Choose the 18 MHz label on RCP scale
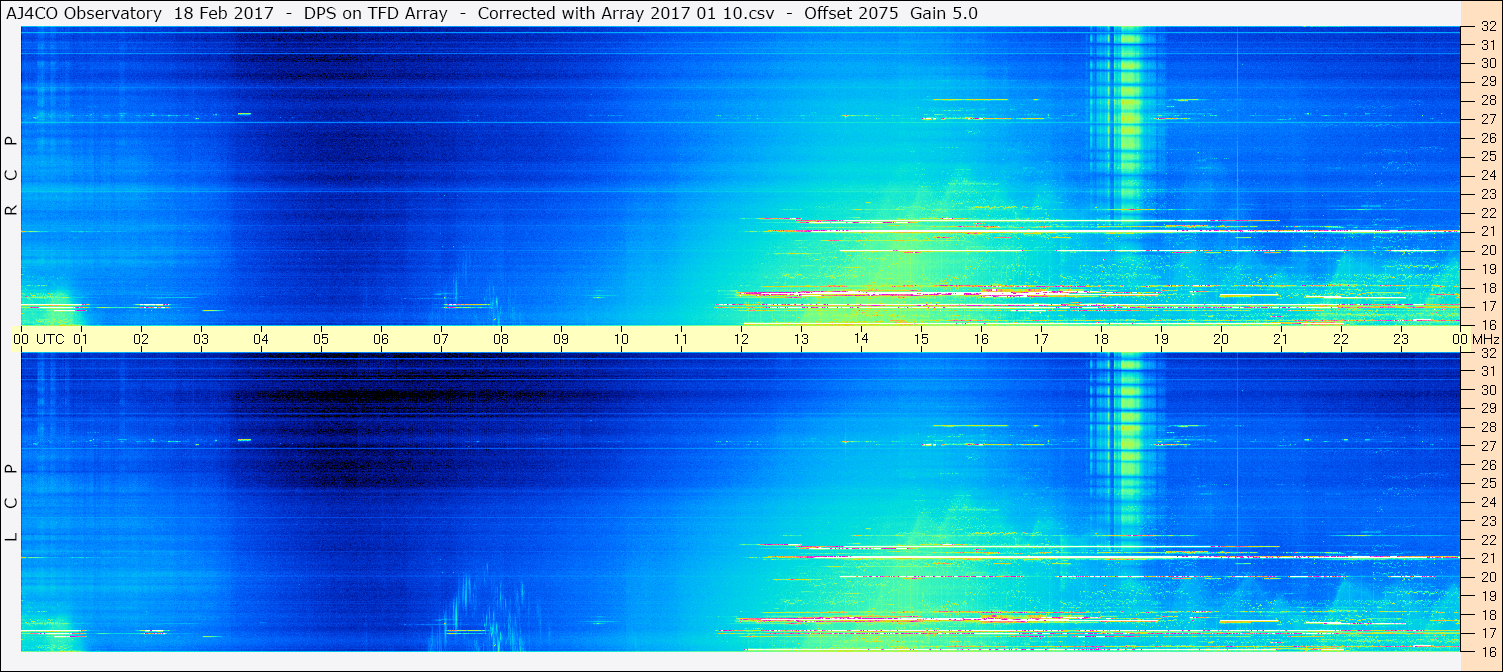The width and height of the screenshot is (1503, 672). click(1488, 288)
